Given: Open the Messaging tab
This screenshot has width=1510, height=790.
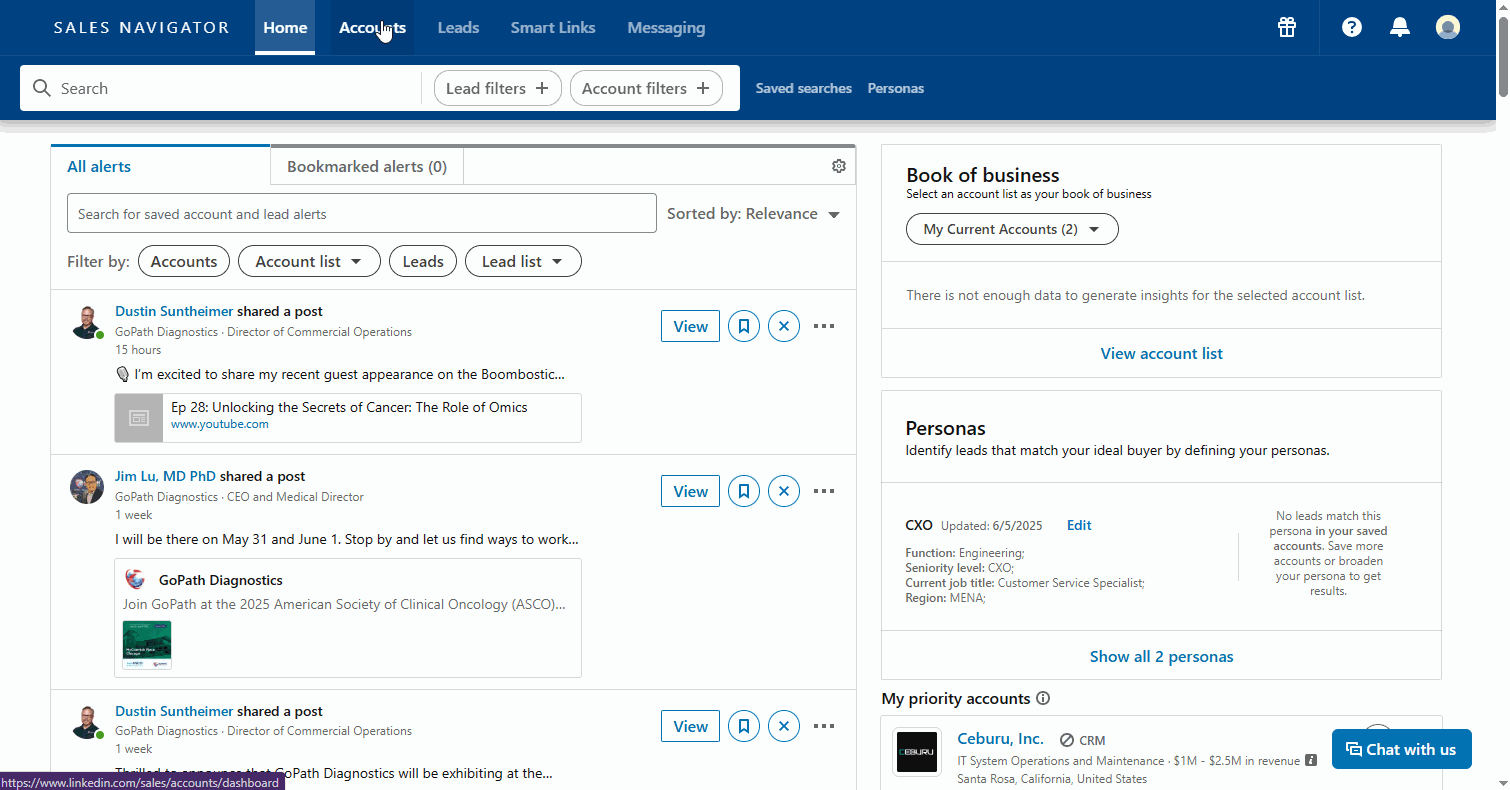Looking at the screenshot, I should (x=666, y=28).
